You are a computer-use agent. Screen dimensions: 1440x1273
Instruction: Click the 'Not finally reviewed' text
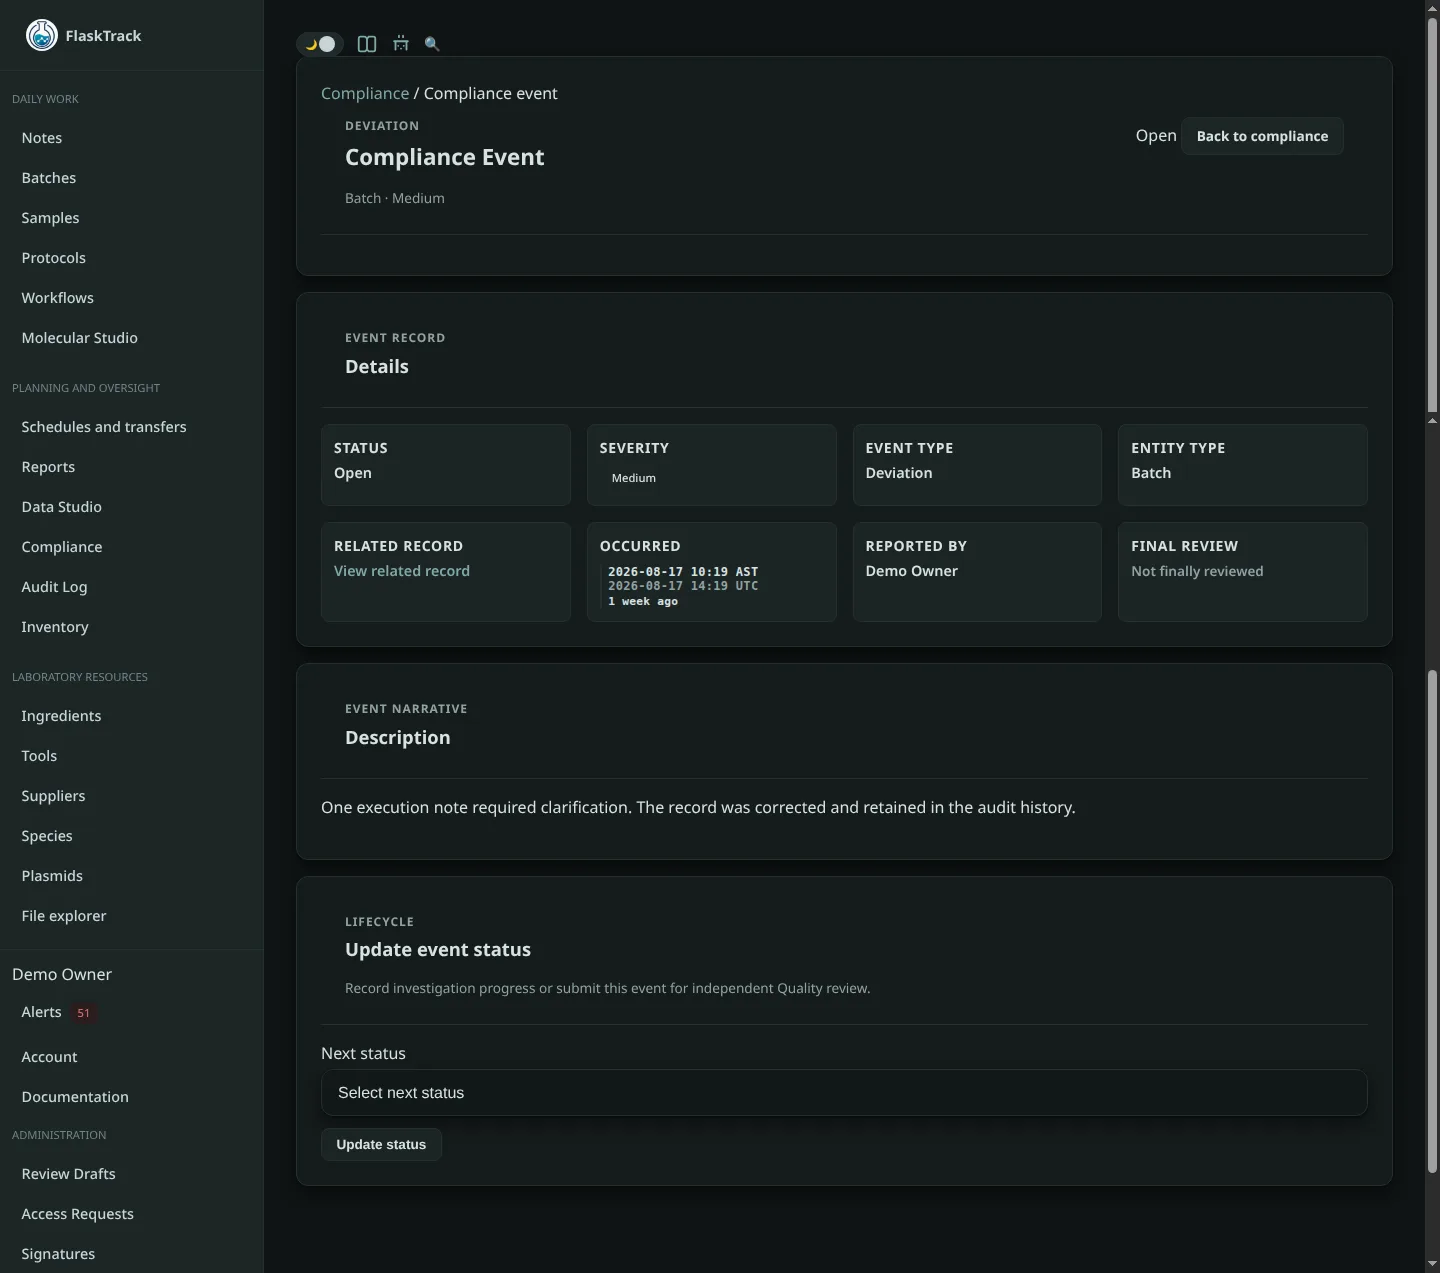tap(1197, 571)
